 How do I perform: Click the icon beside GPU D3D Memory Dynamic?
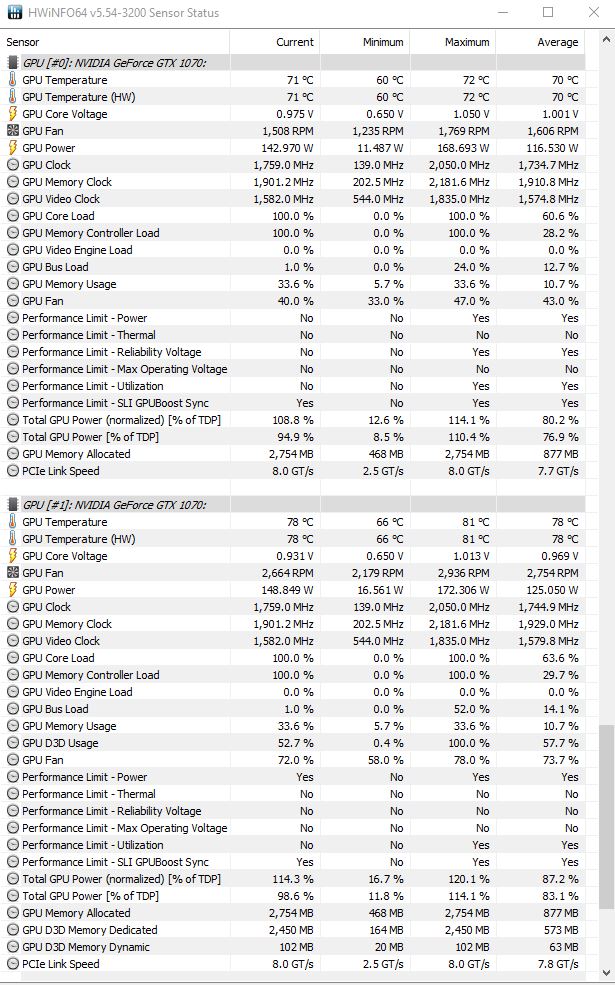coord(13,947)
